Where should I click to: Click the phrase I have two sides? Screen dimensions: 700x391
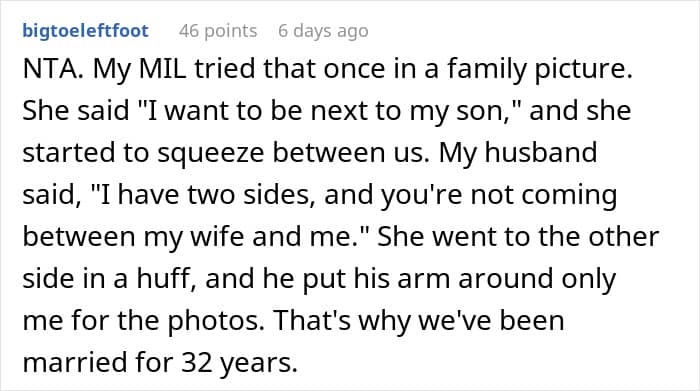tap(204, 195)
